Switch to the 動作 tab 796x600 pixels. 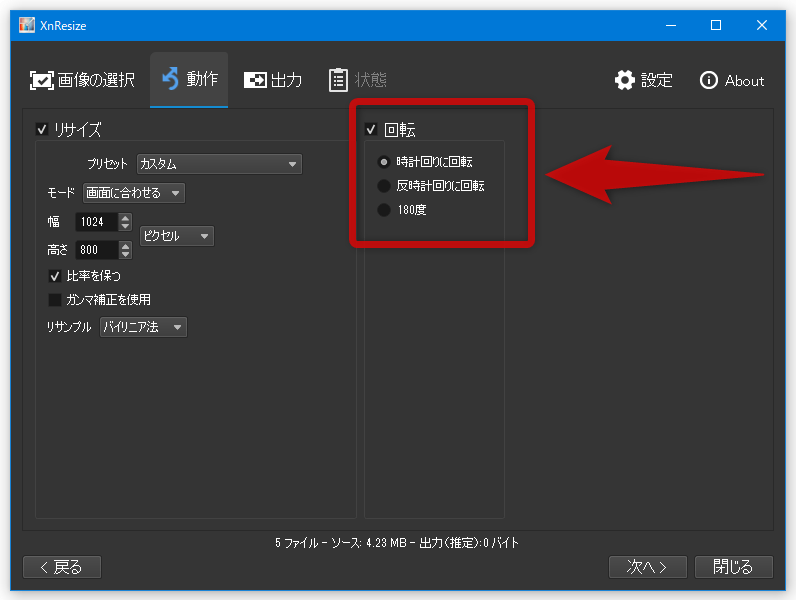pyautogui.click(x=189, y=79)
